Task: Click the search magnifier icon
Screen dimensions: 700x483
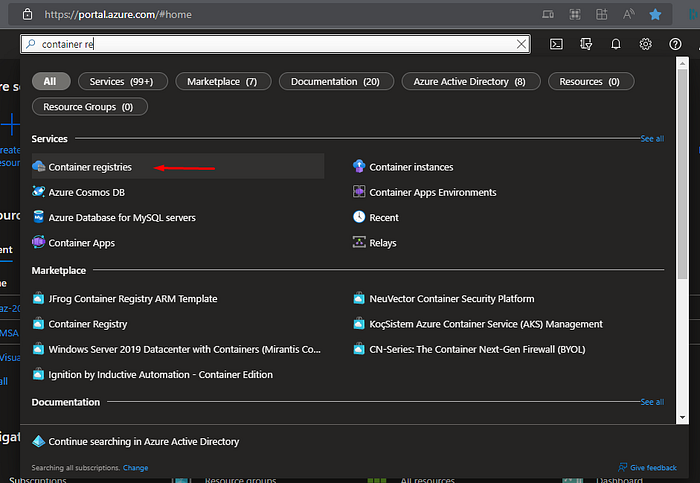Action: (30, 44)
